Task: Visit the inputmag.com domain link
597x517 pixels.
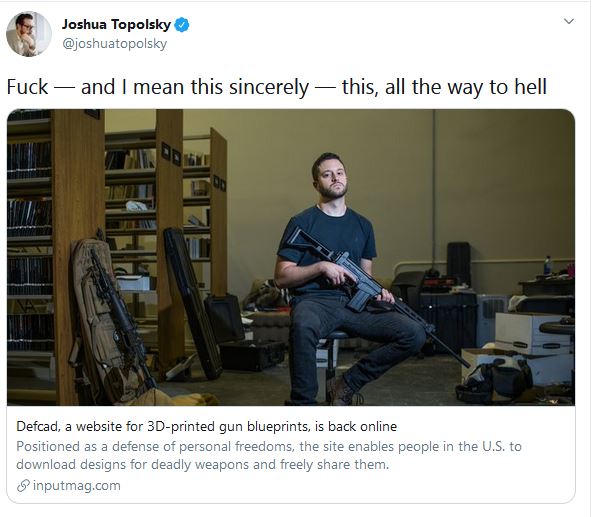Action: [x=77, y=485]
